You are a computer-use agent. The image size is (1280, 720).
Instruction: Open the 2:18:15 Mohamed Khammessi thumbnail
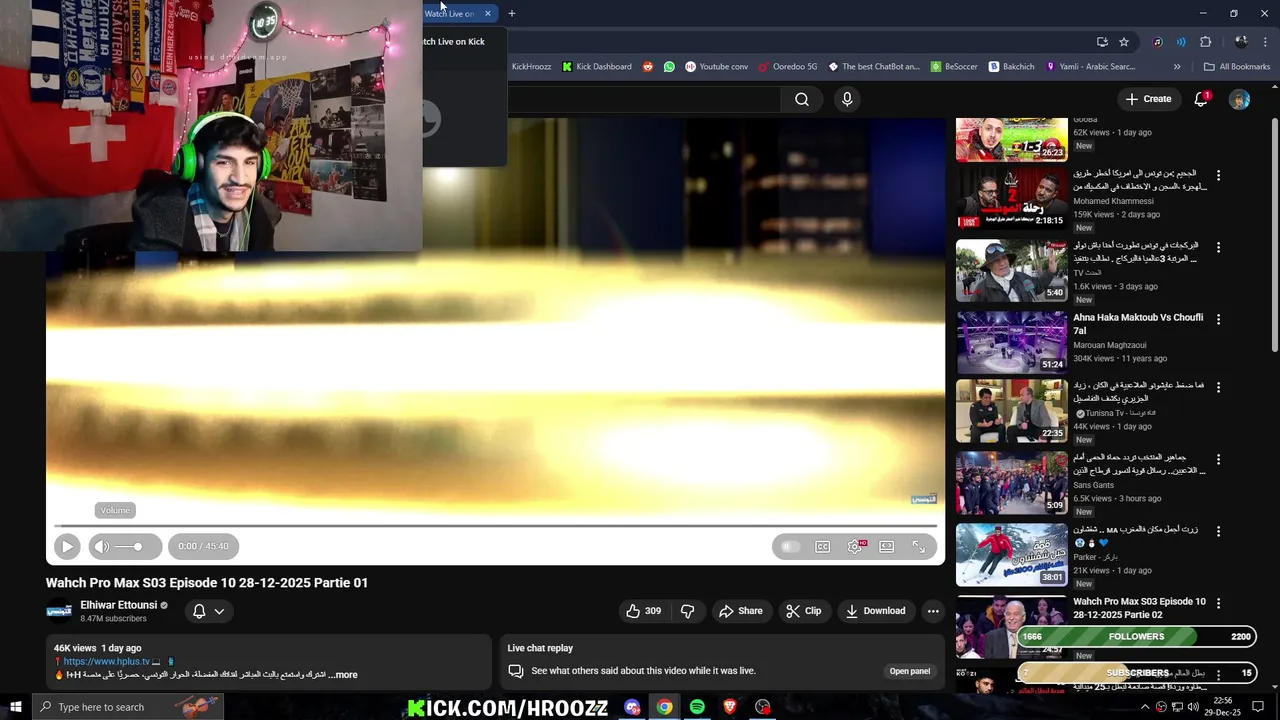tap(1011, 198)
